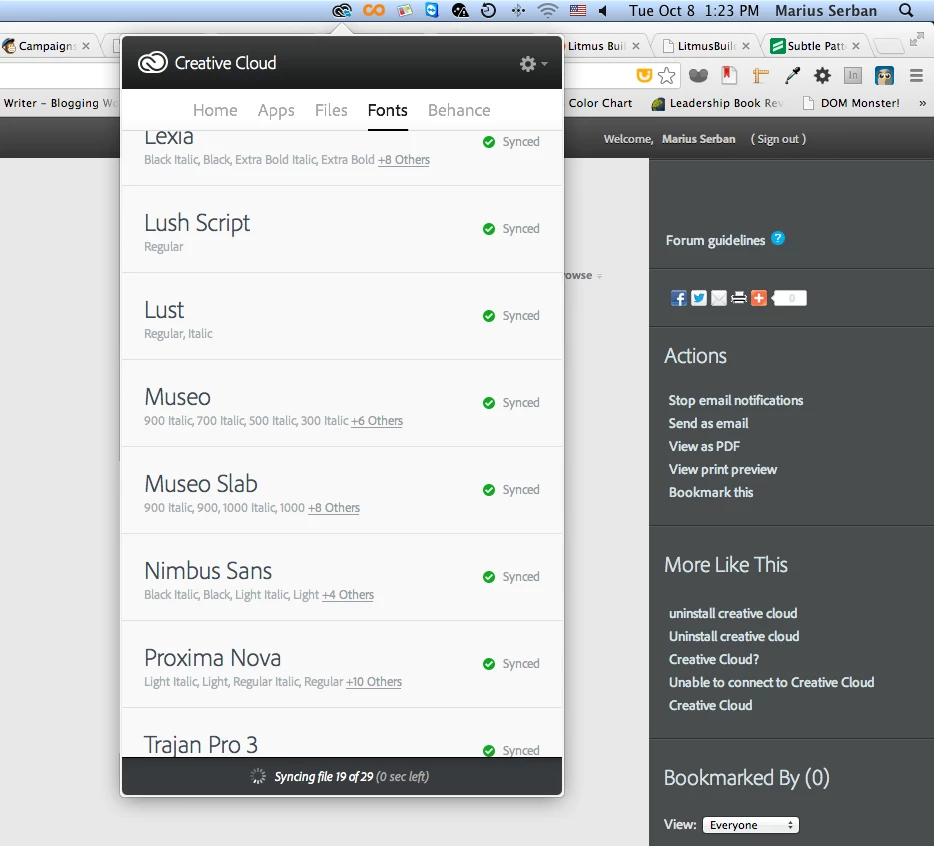Click the syncing spinner icon in footer
Viewport: 934px width, 846px height.
258,776
